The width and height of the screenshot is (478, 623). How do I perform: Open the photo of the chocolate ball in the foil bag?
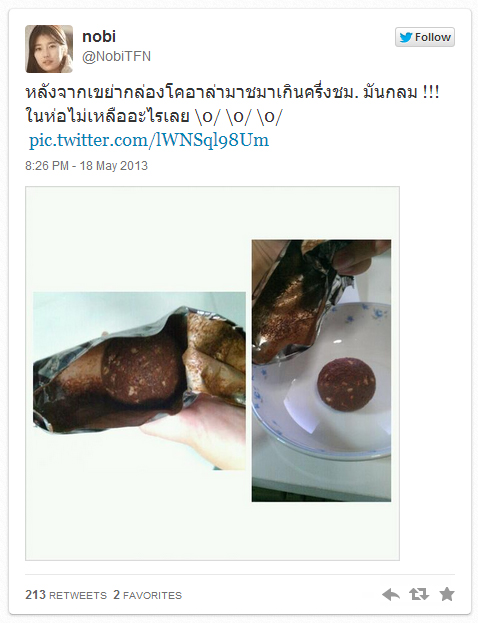pyautogui.click(x=139, y=381)
